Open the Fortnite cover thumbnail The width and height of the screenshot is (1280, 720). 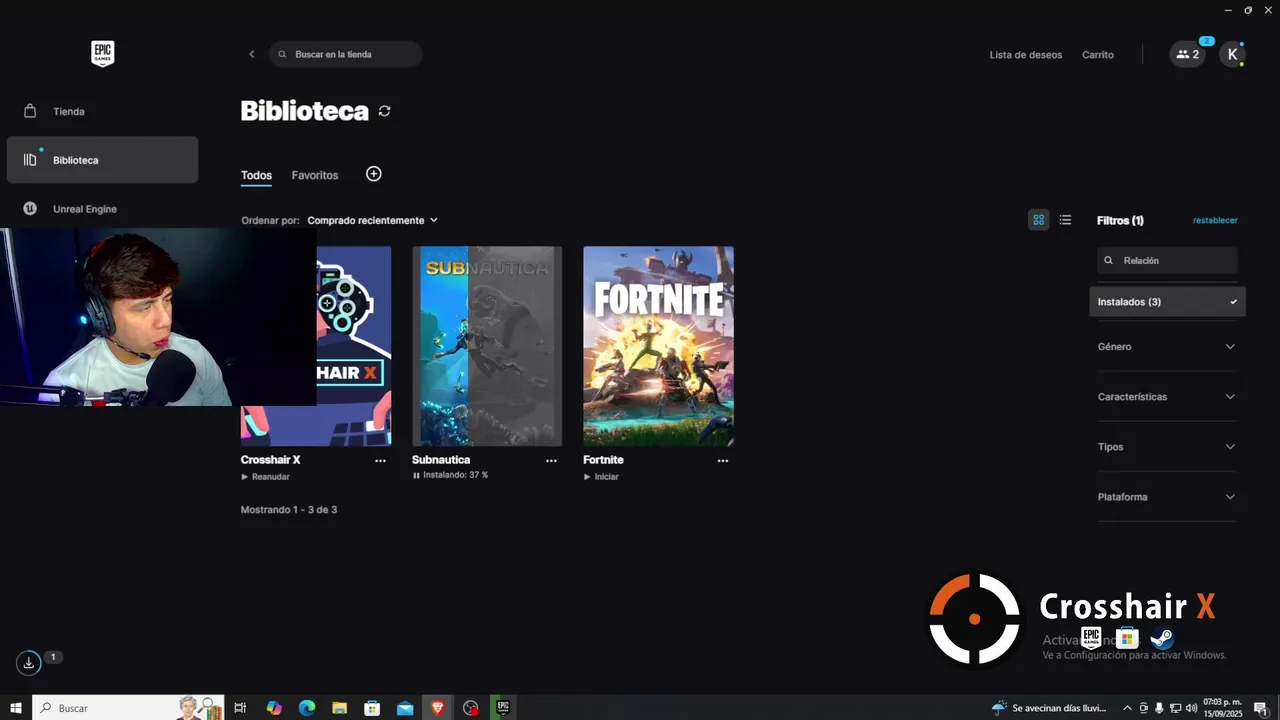pyautogui.click(x=658, y=346)
